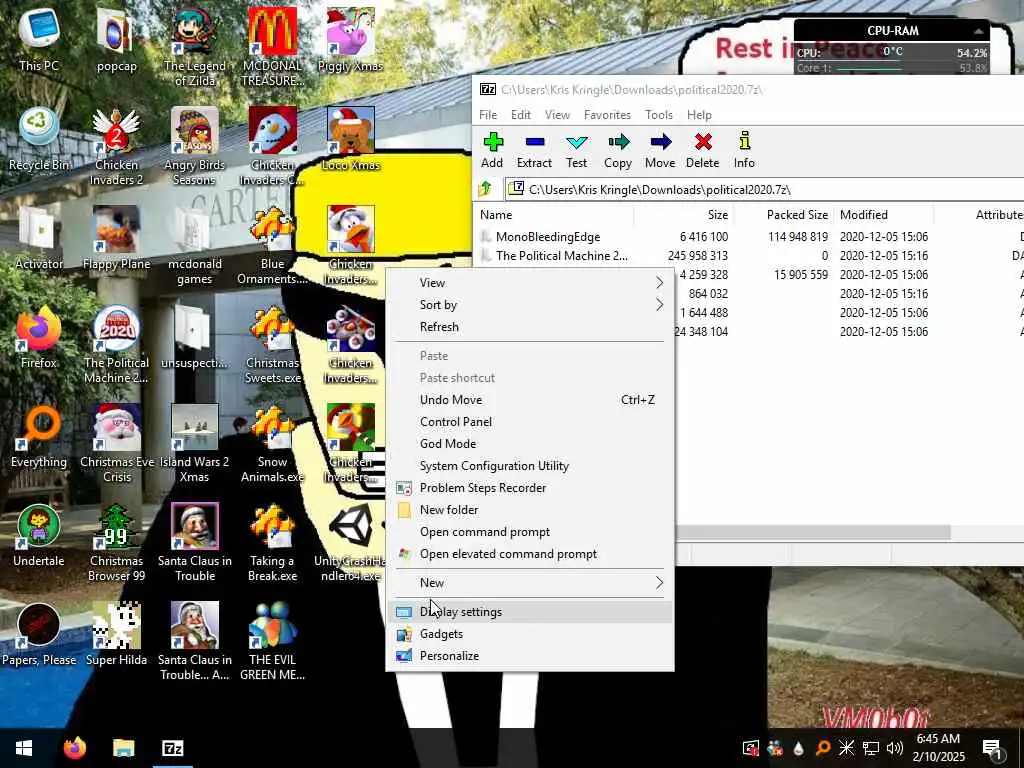This screenshot has width=1024, height=768.
Task: Select the Chicken Invaders 2 shortcut
Action: pos(116,146)
